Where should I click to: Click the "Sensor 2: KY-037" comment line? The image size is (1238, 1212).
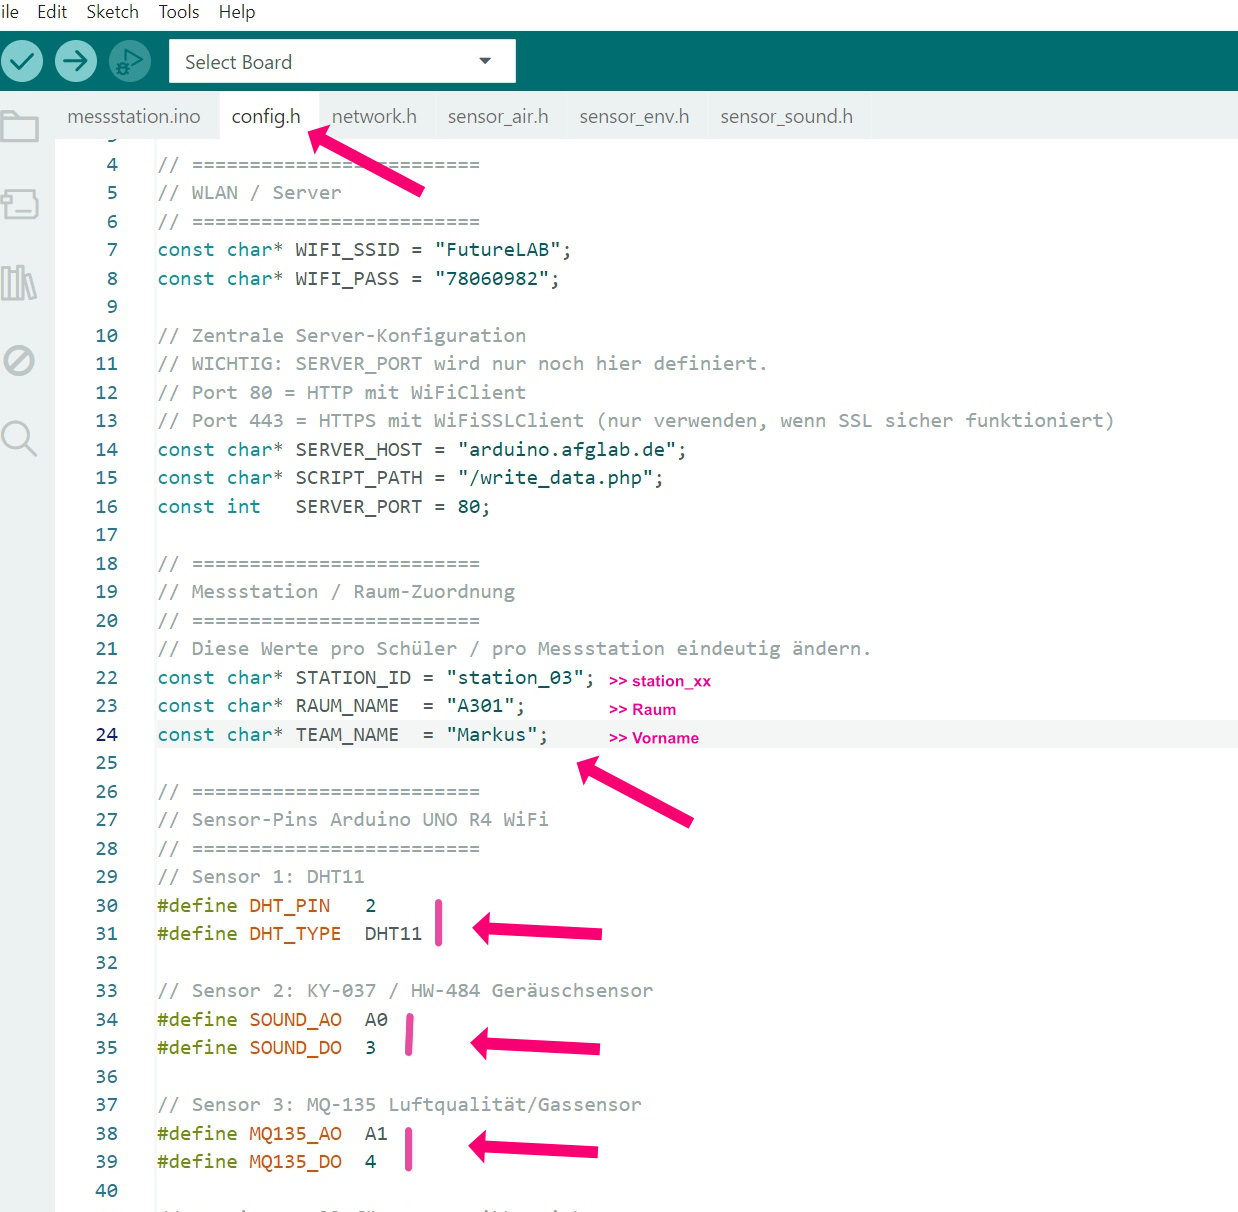[x=405, y=991]
